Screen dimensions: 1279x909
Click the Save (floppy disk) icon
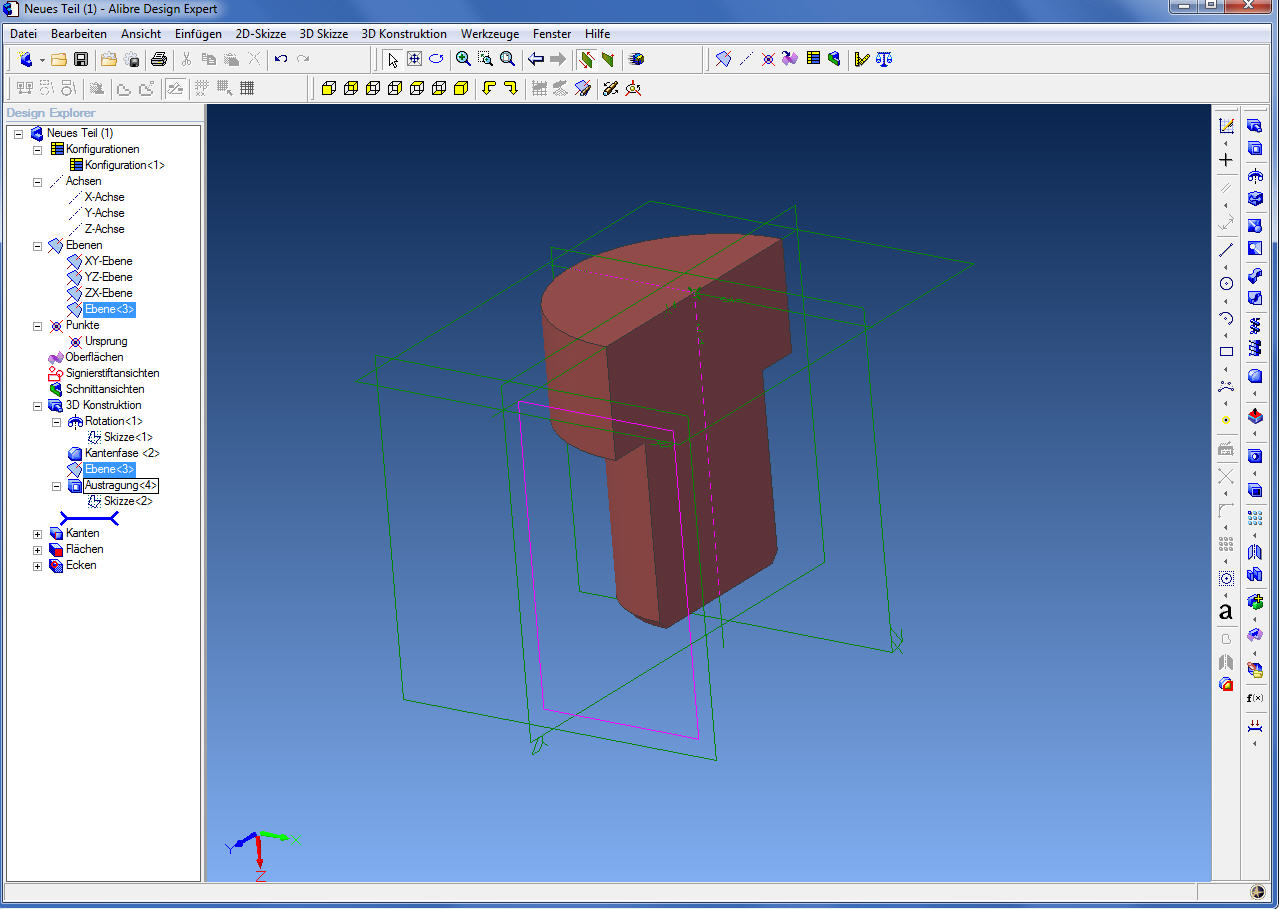coord(81,59)
